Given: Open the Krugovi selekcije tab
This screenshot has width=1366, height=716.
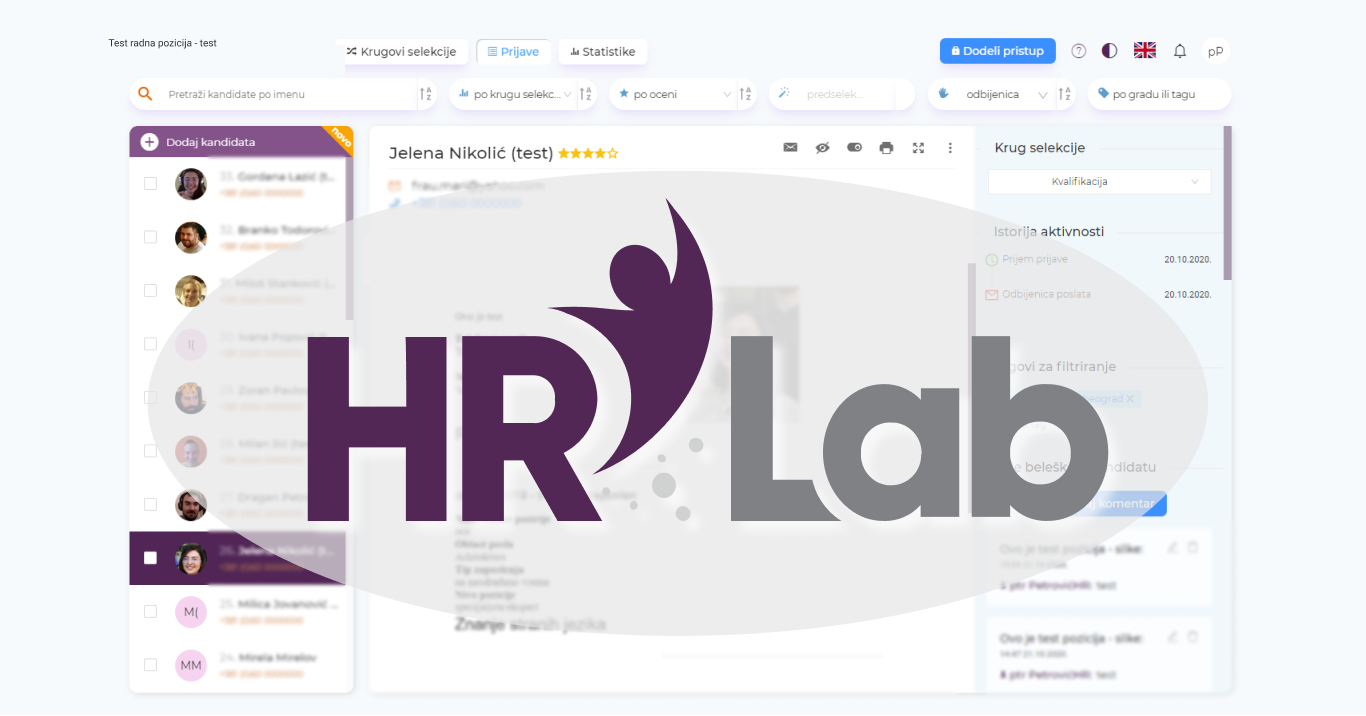Looking at the screenshot, I should pyautogui.click(x=404, y=50).
